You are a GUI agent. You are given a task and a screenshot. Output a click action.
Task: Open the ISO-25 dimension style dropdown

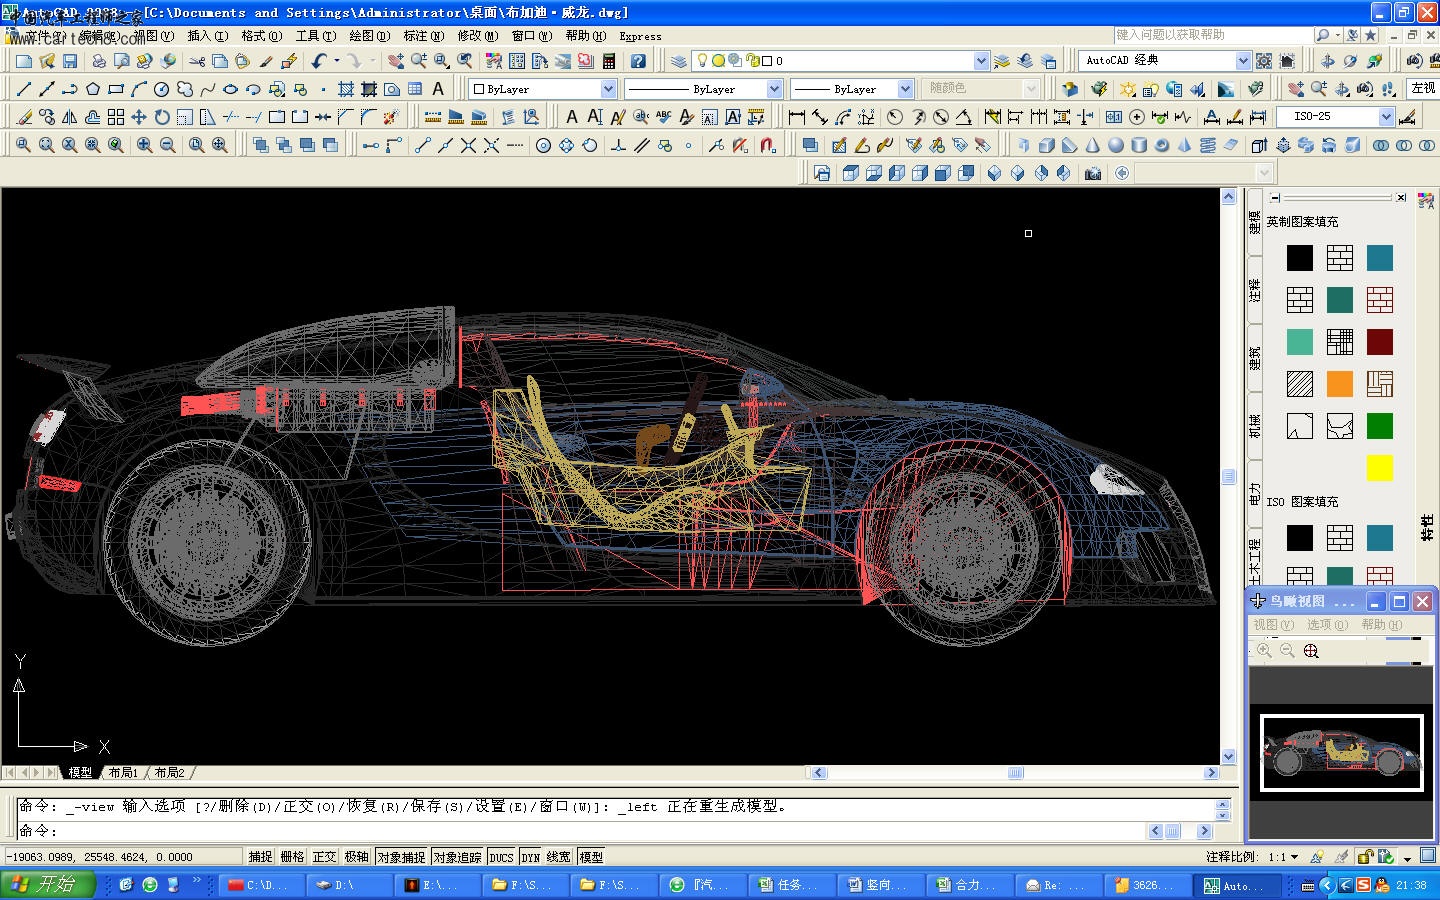click(x=1386, y=117)
